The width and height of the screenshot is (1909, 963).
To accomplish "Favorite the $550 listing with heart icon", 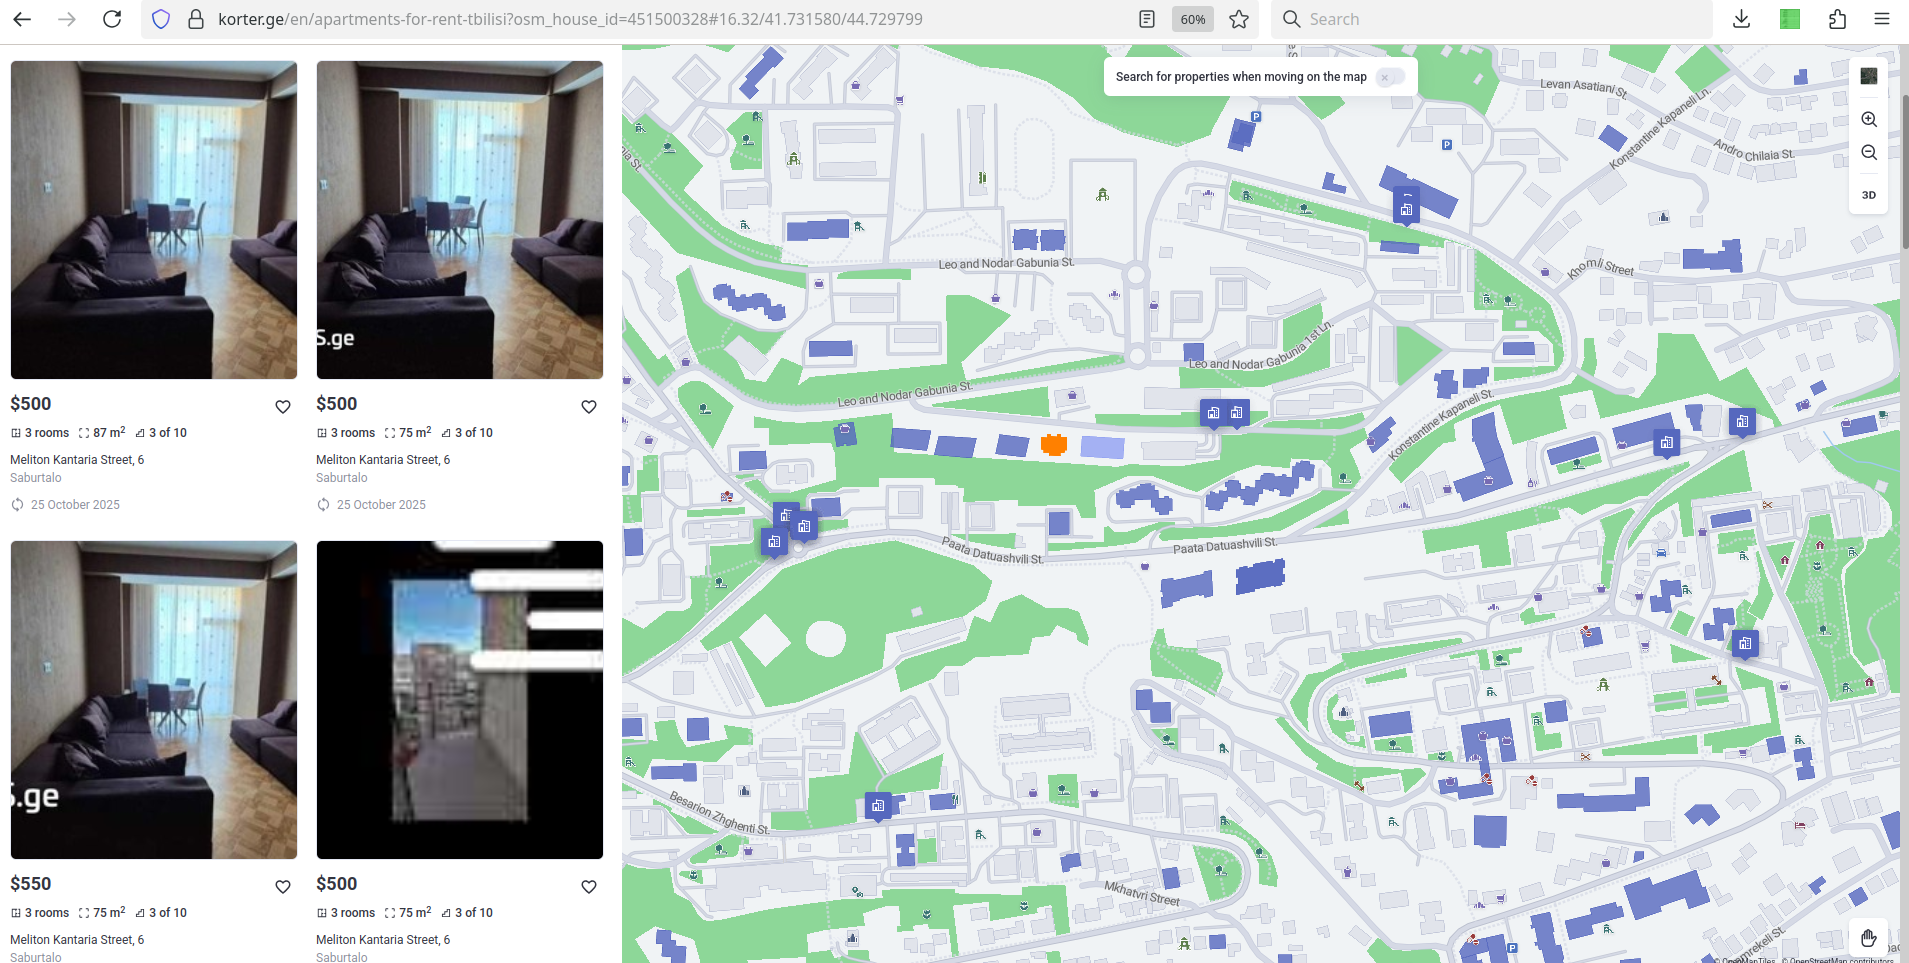I will (283, 887).
